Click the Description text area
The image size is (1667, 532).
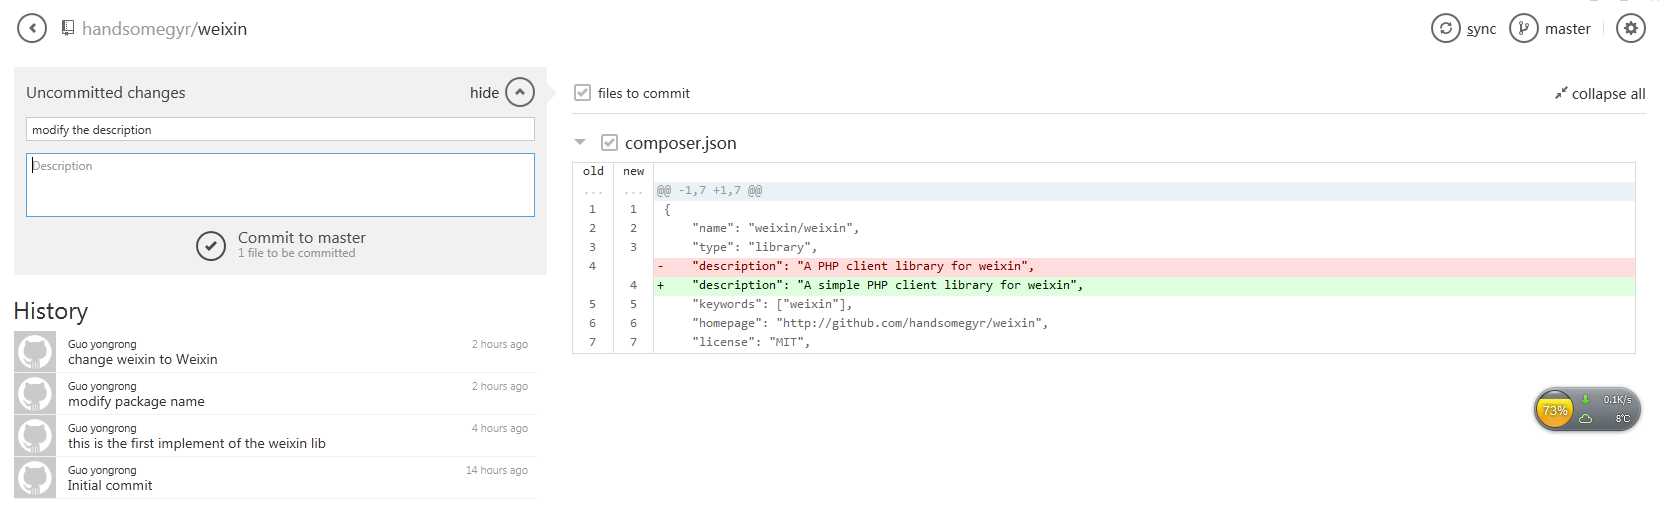pos(280,185)
